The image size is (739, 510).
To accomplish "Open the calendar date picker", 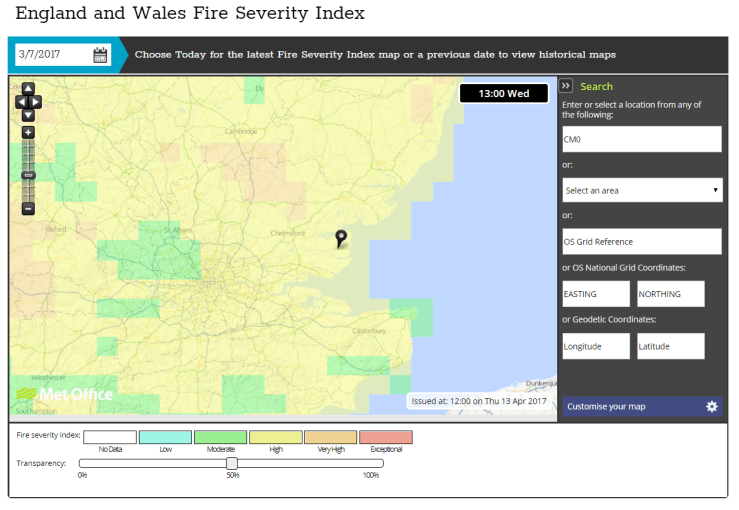I will [100, 55].
